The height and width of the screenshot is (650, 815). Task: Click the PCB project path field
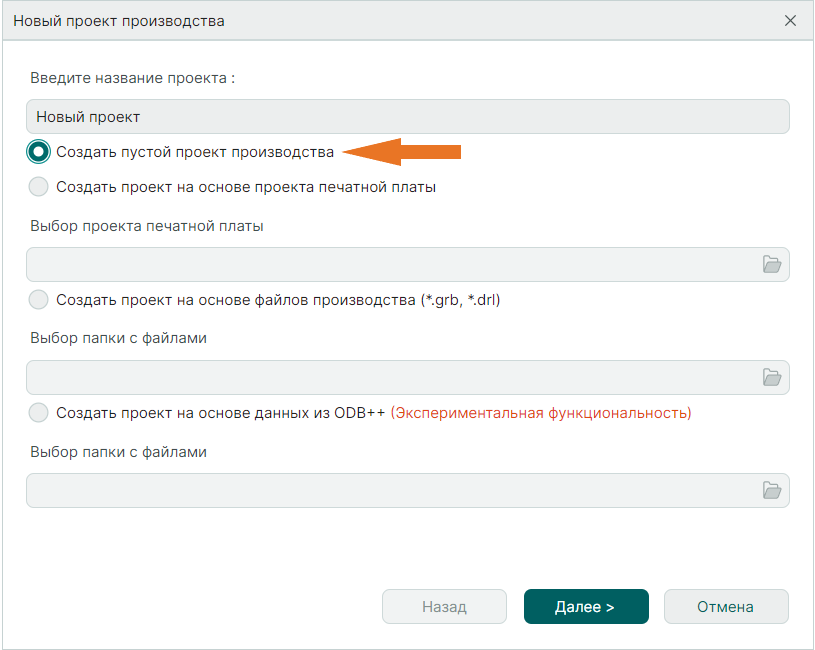(380, 263)
